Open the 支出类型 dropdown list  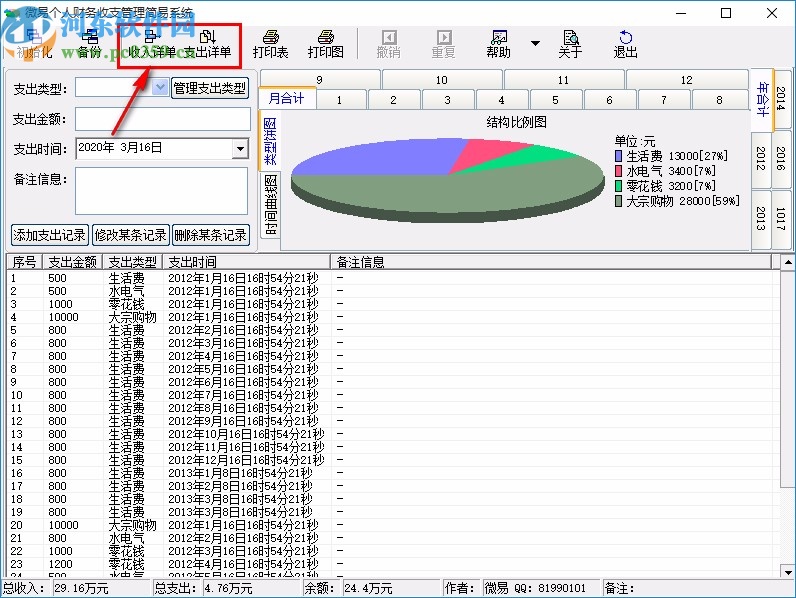click(x=160, y=87)
